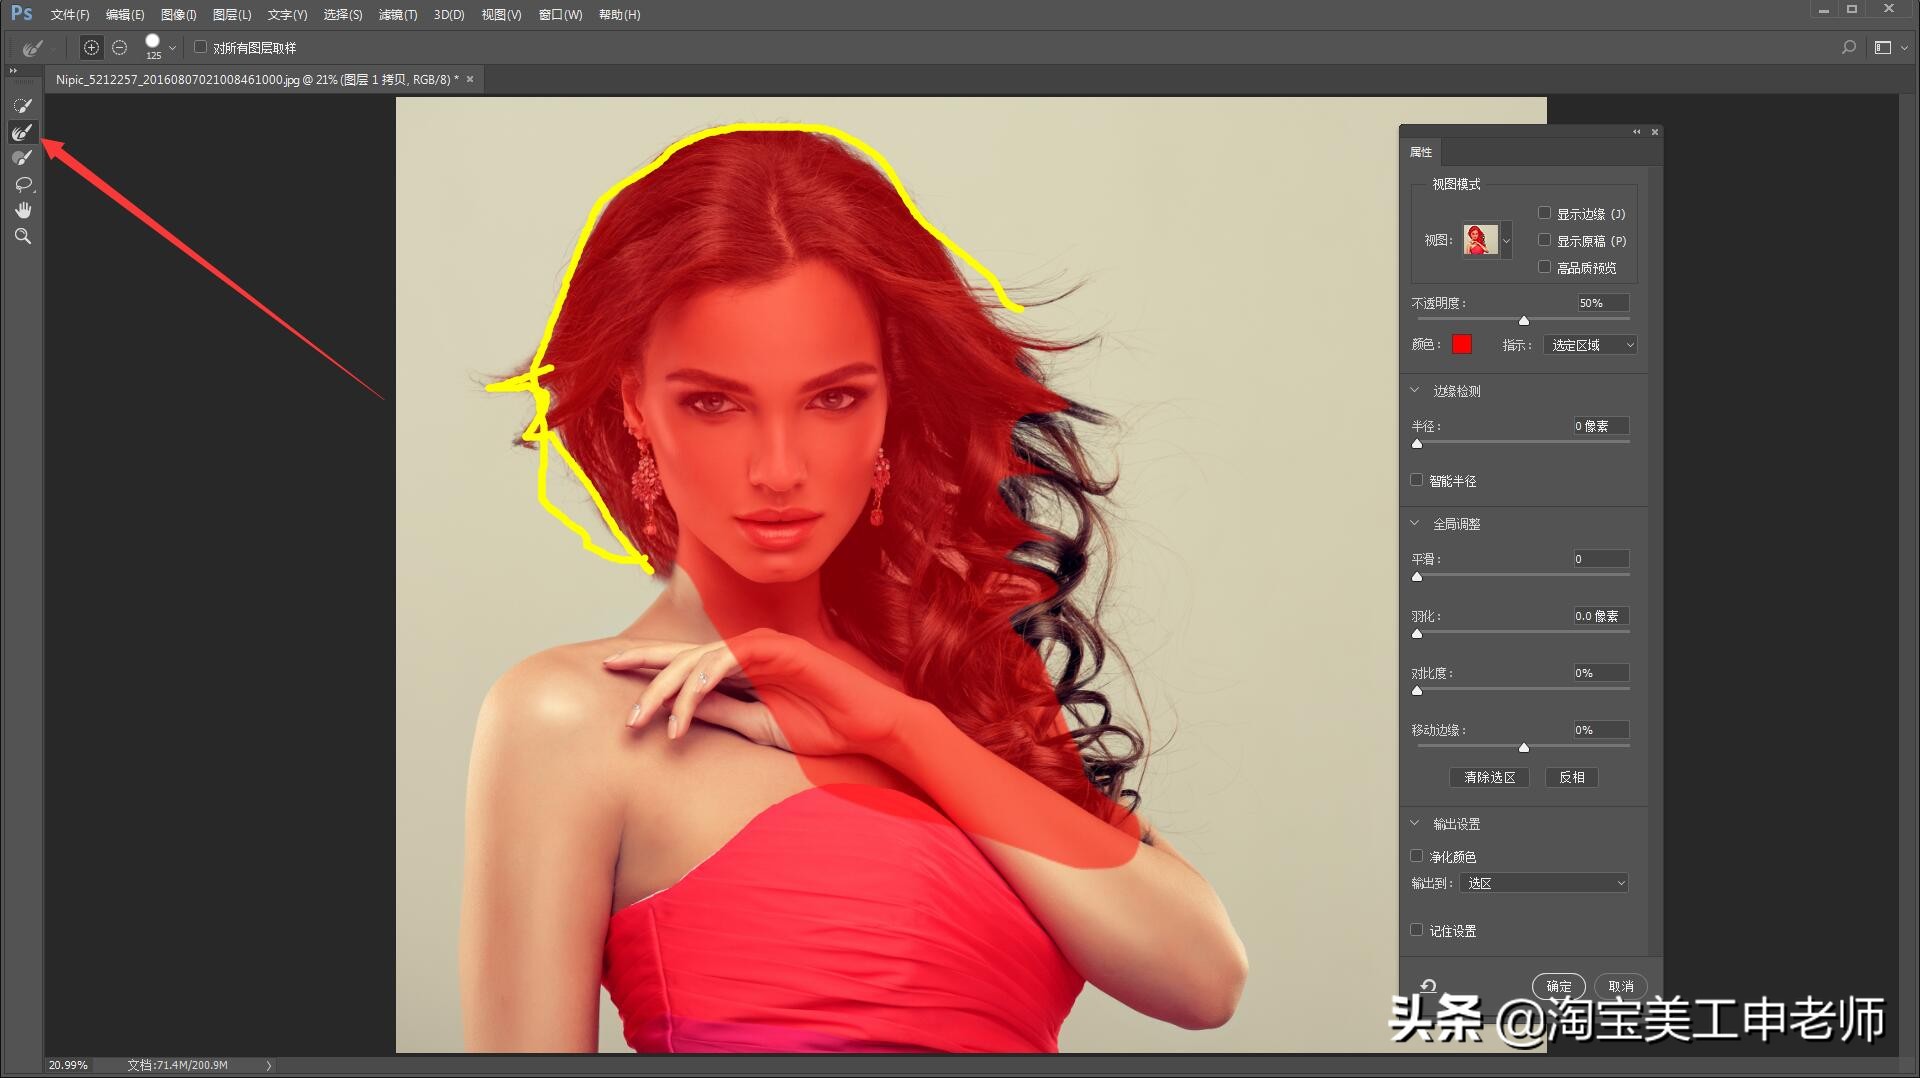Select the Hand tool

tap(22, 210)
